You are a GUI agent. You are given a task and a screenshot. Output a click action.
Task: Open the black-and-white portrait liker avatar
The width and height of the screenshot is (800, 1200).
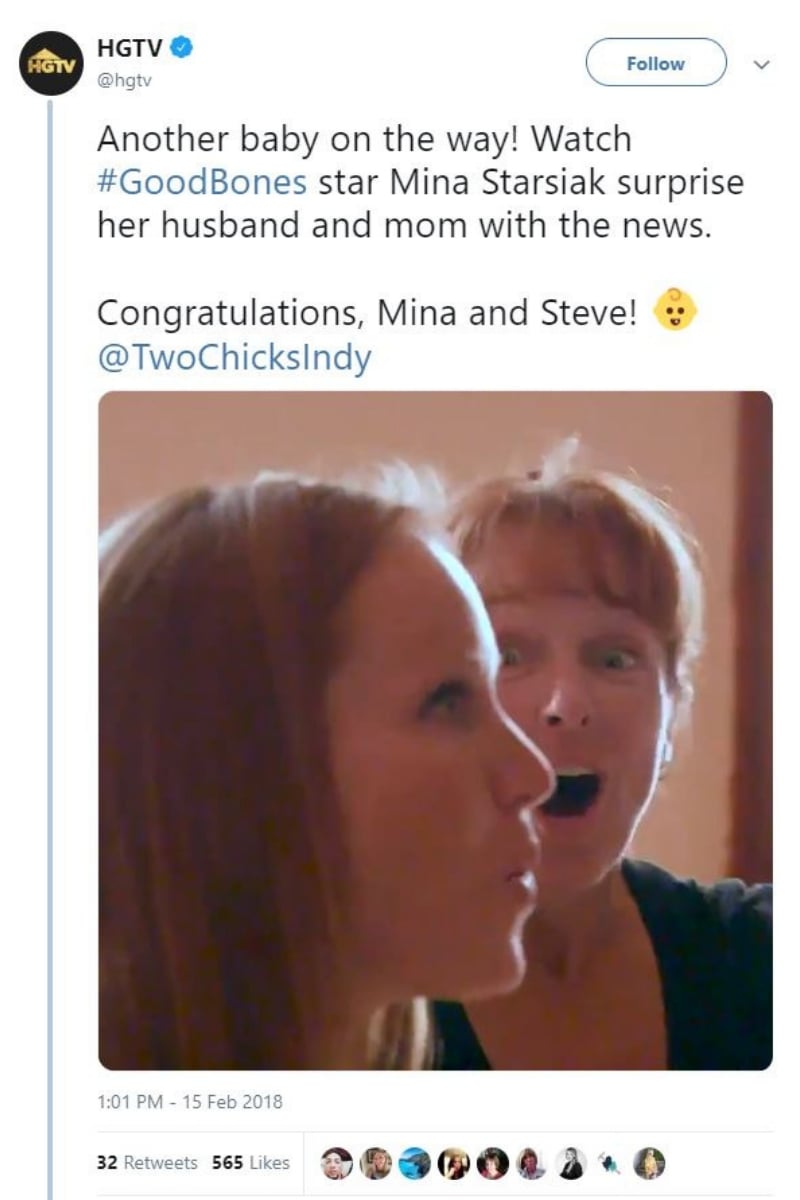[571, 1162]
